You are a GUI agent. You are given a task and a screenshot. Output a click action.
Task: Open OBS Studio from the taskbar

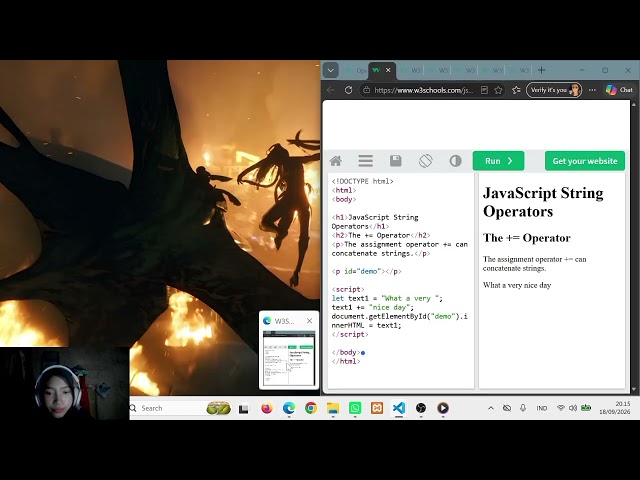pos(421,408)
